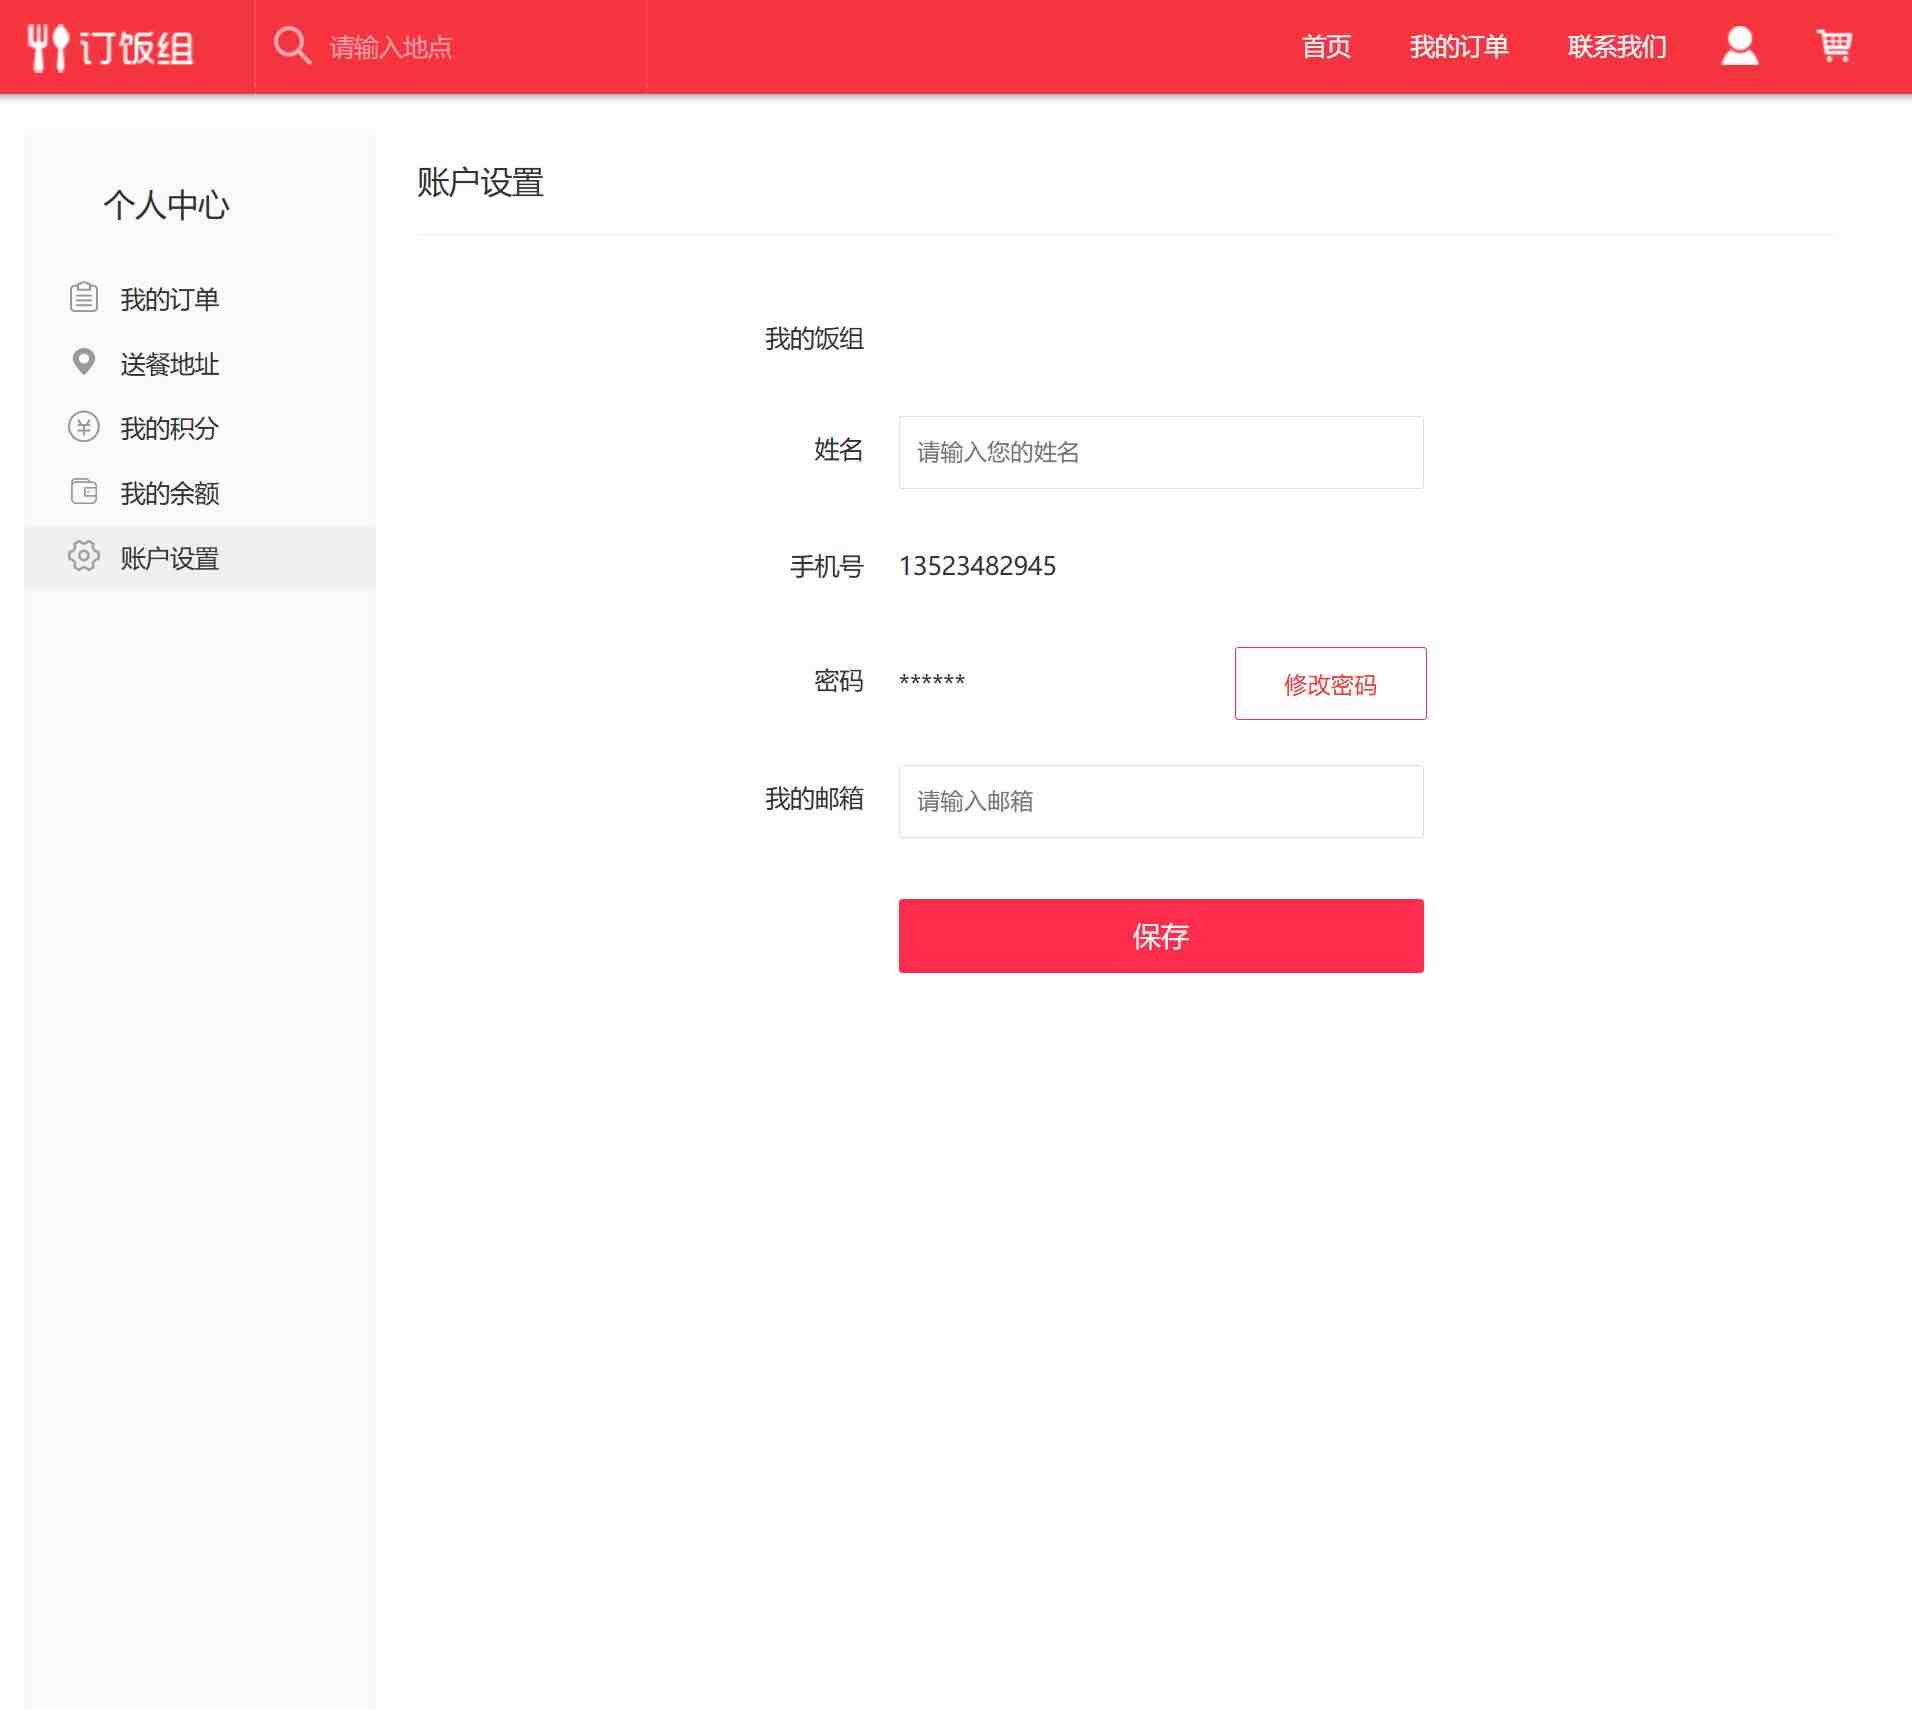Click the wallet icon beside 我的余额
Viewport: 1912px width, 1709px height.
pos(82,492)
